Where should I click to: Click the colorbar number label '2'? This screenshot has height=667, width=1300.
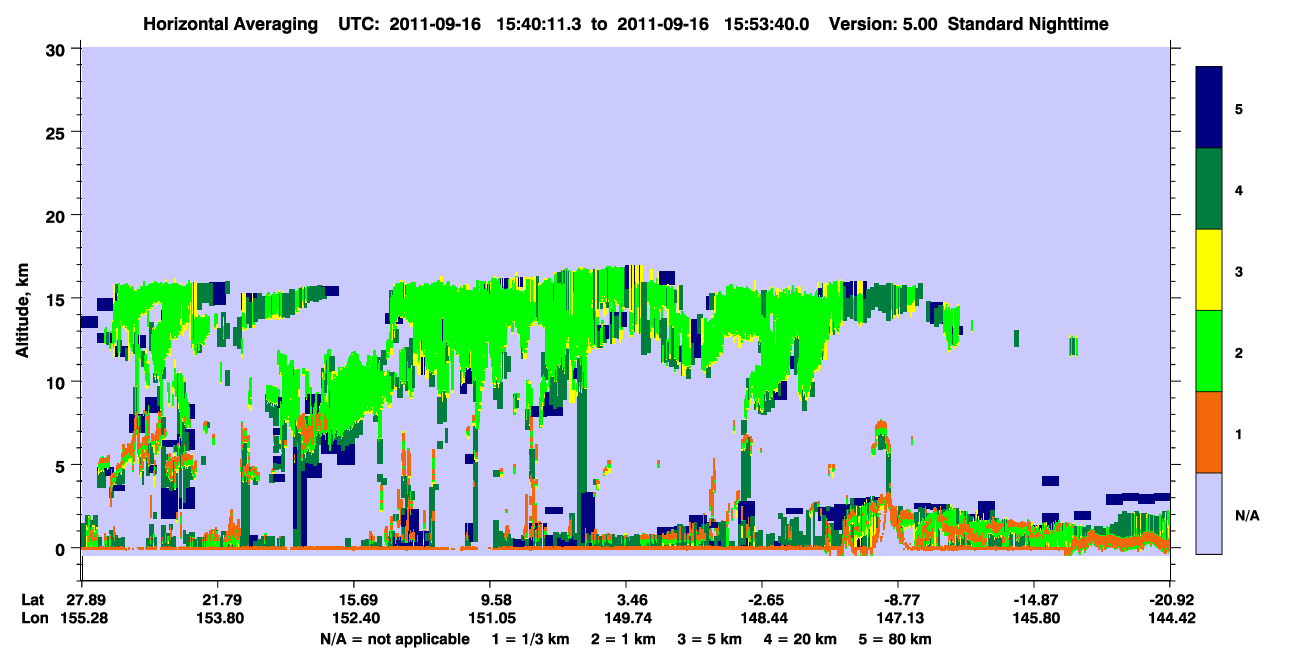(1238, 352)
